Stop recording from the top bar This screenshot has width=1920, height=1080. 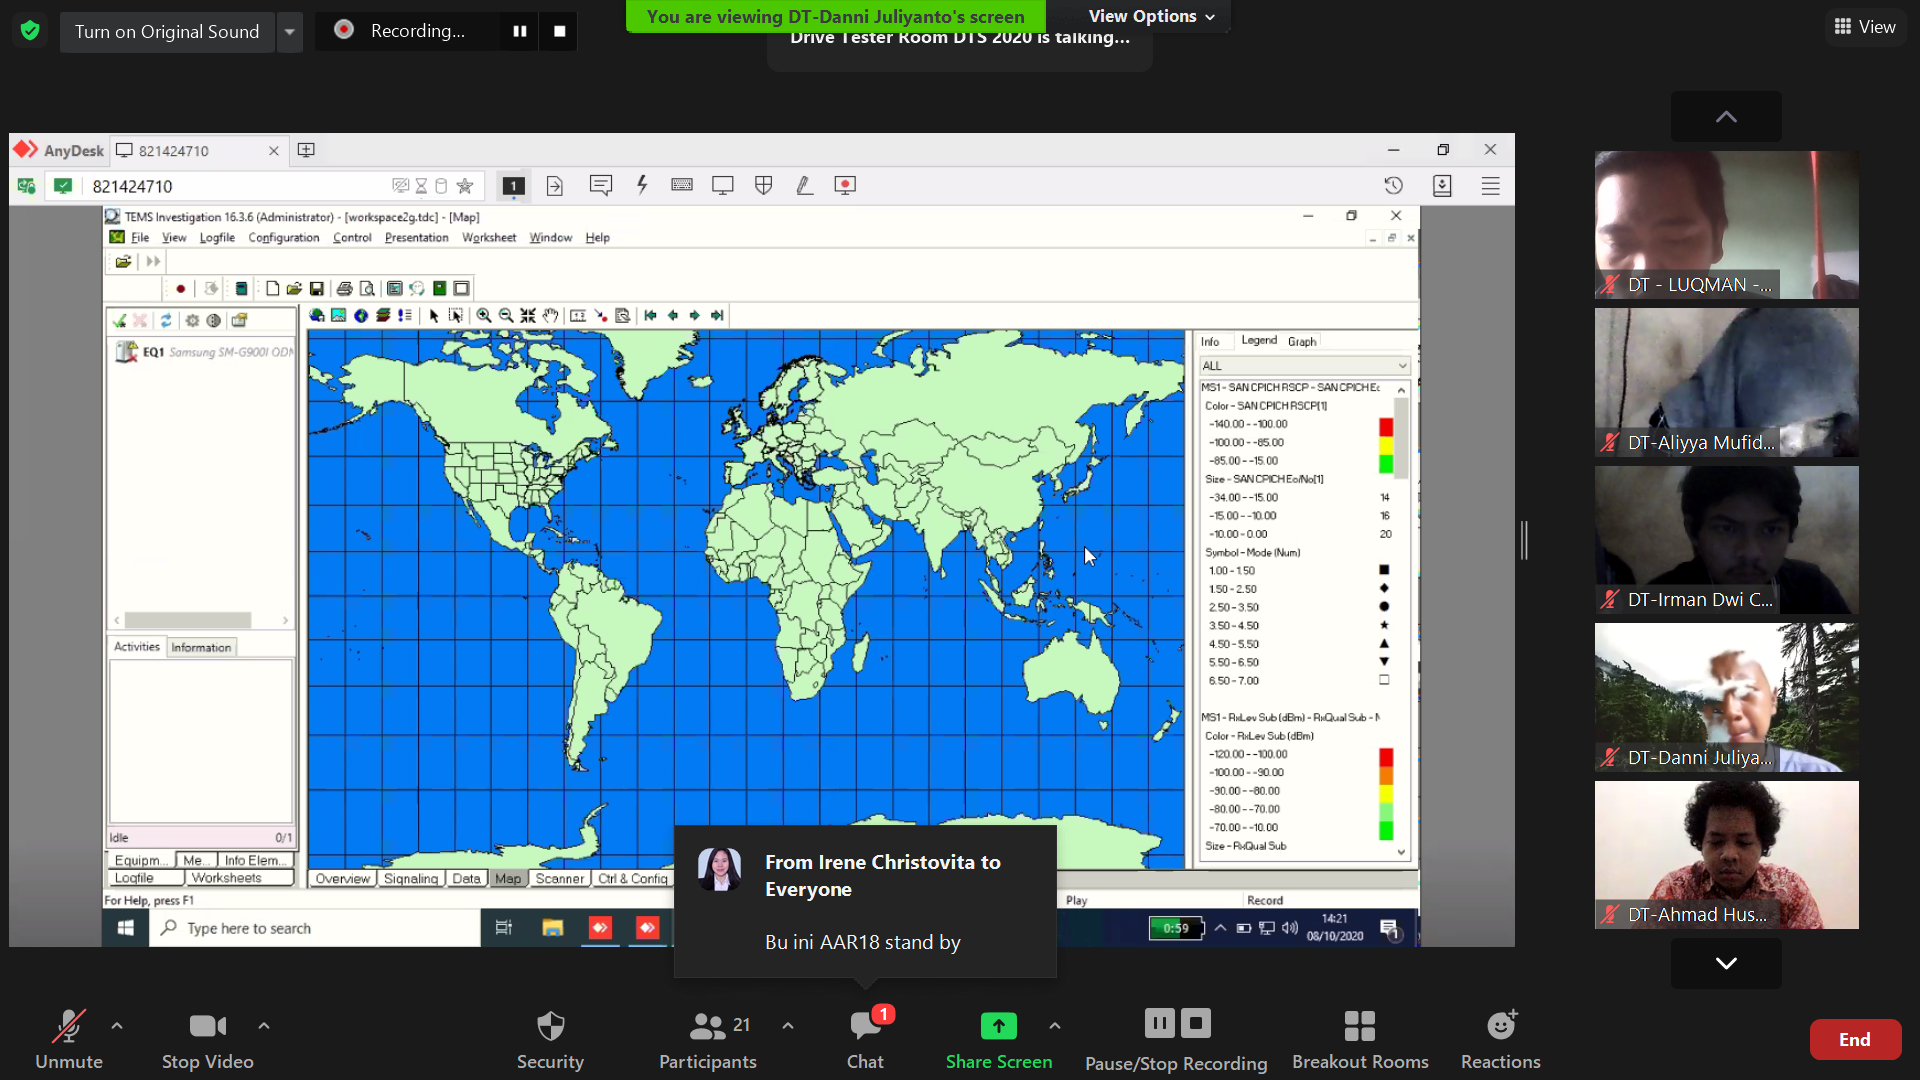[x=559, y=31]
